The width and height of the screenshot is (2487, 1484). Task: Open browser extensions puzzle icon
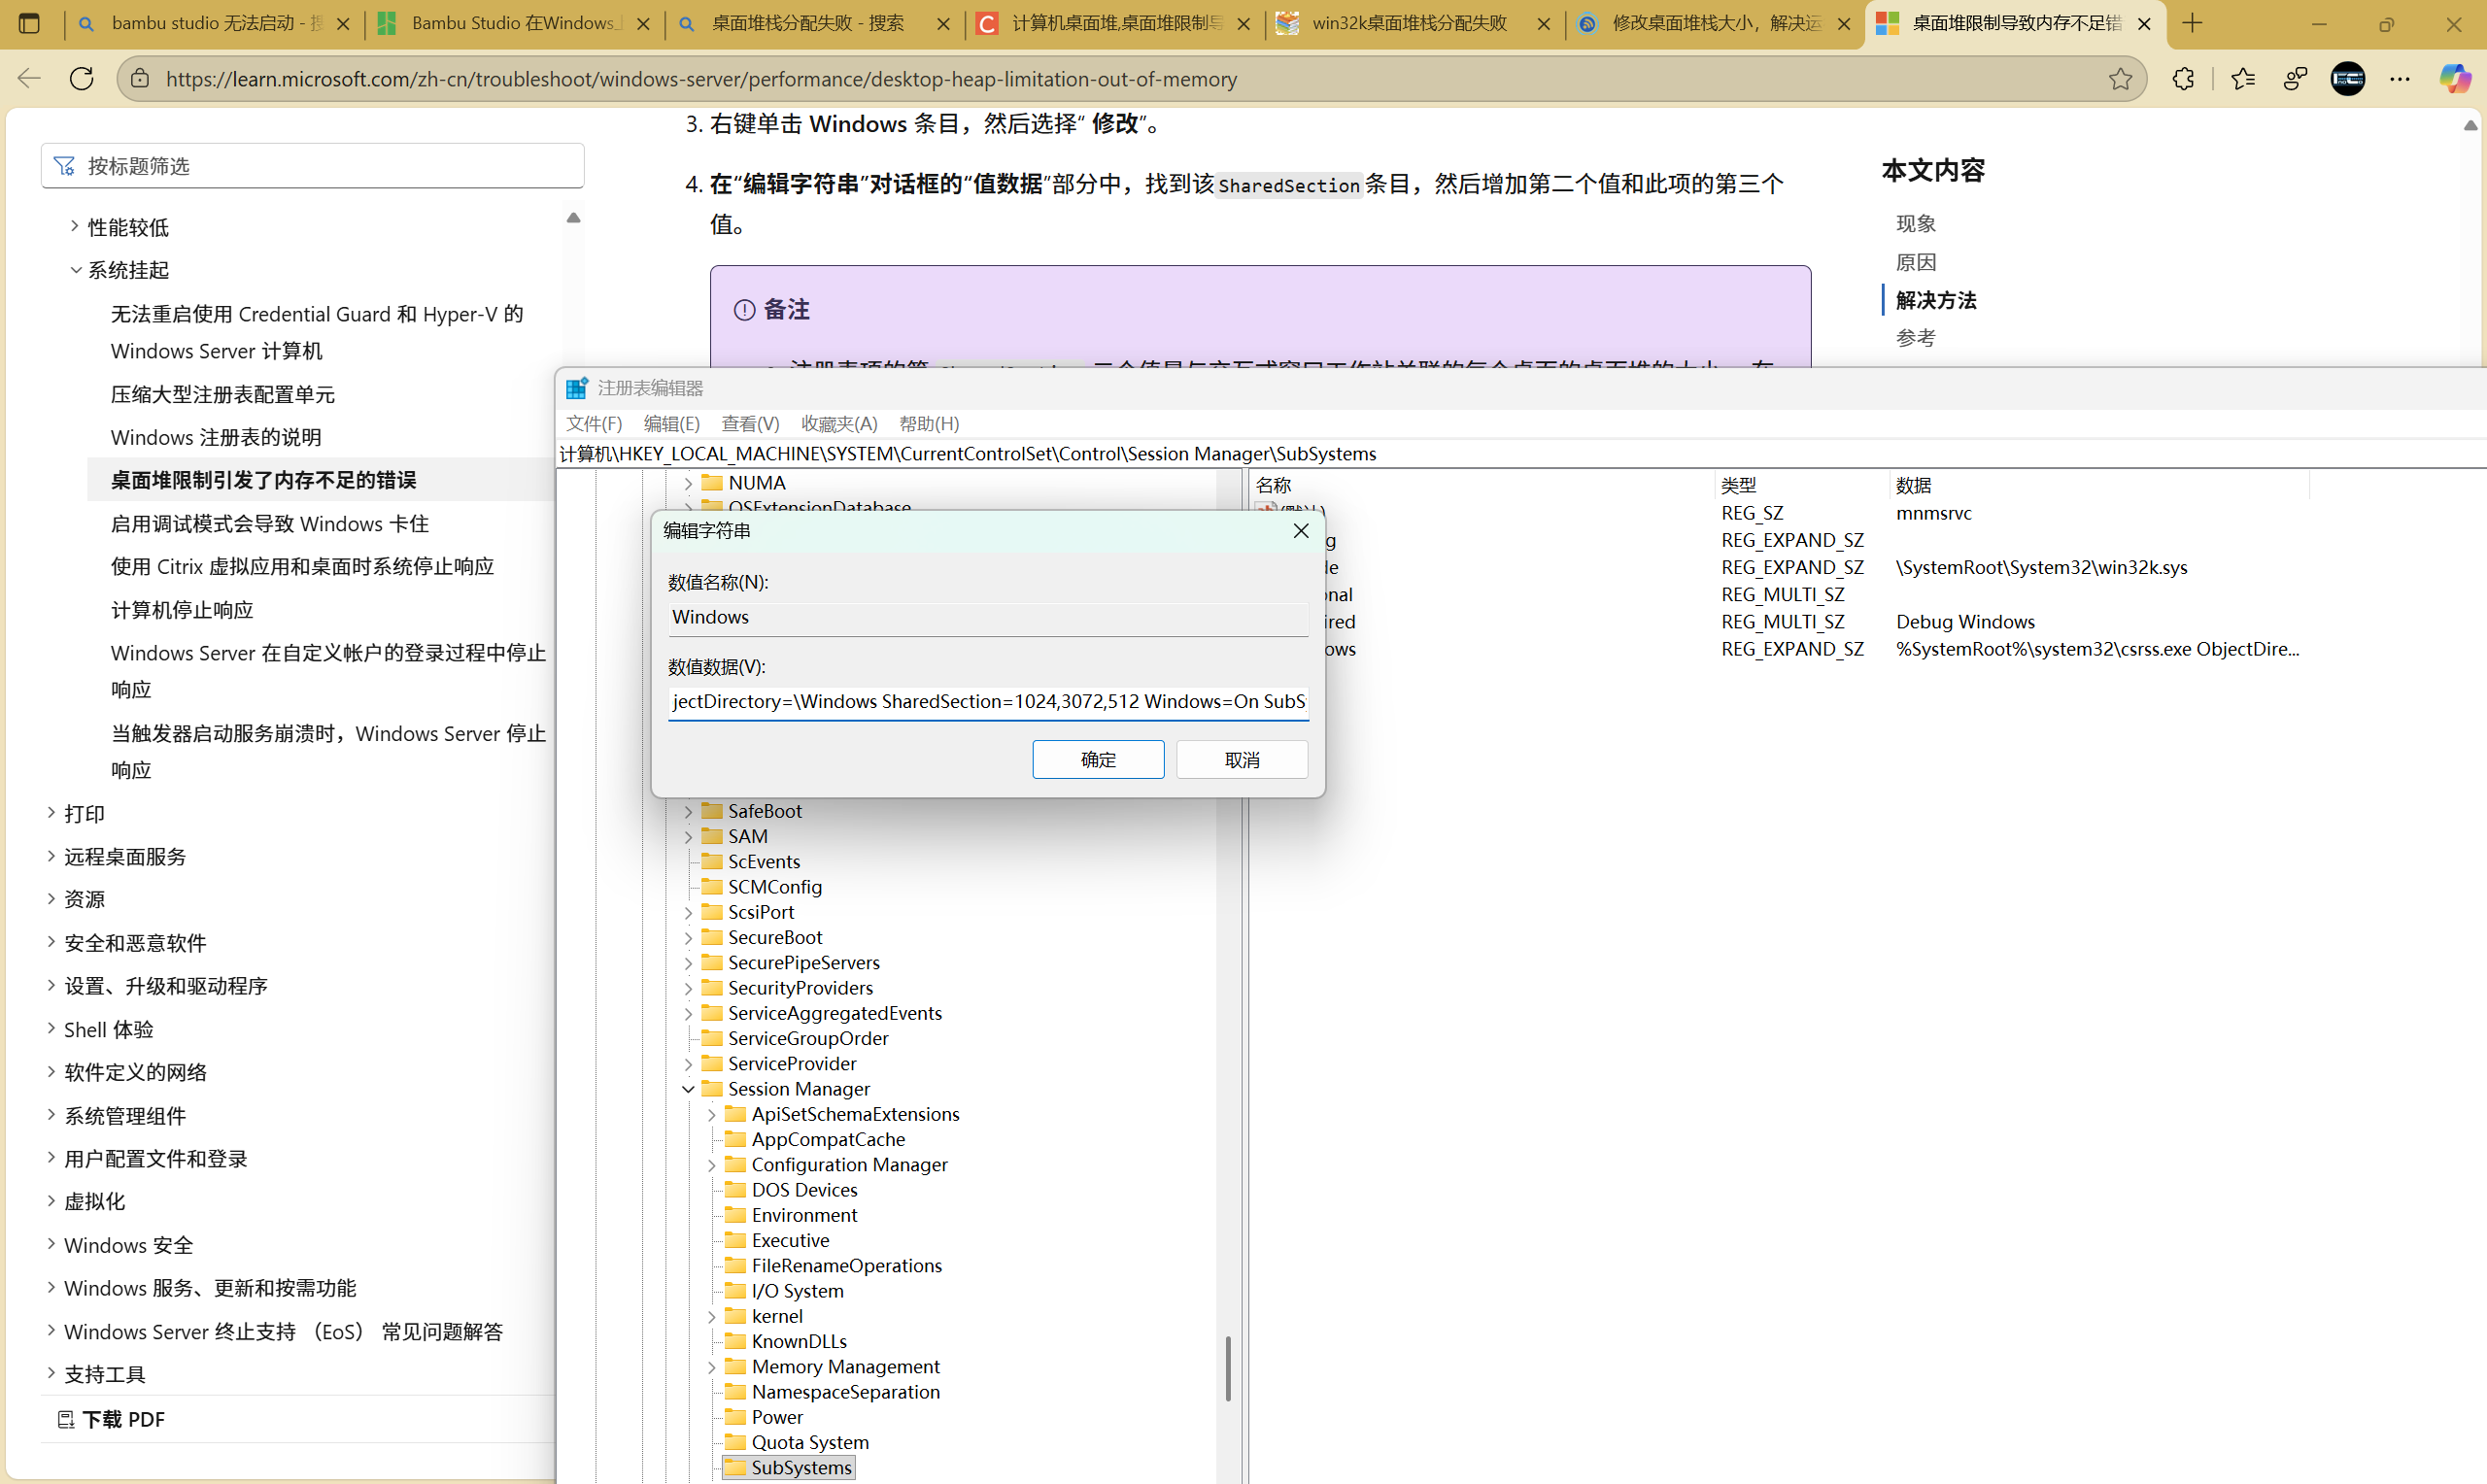pos(2183,78)
